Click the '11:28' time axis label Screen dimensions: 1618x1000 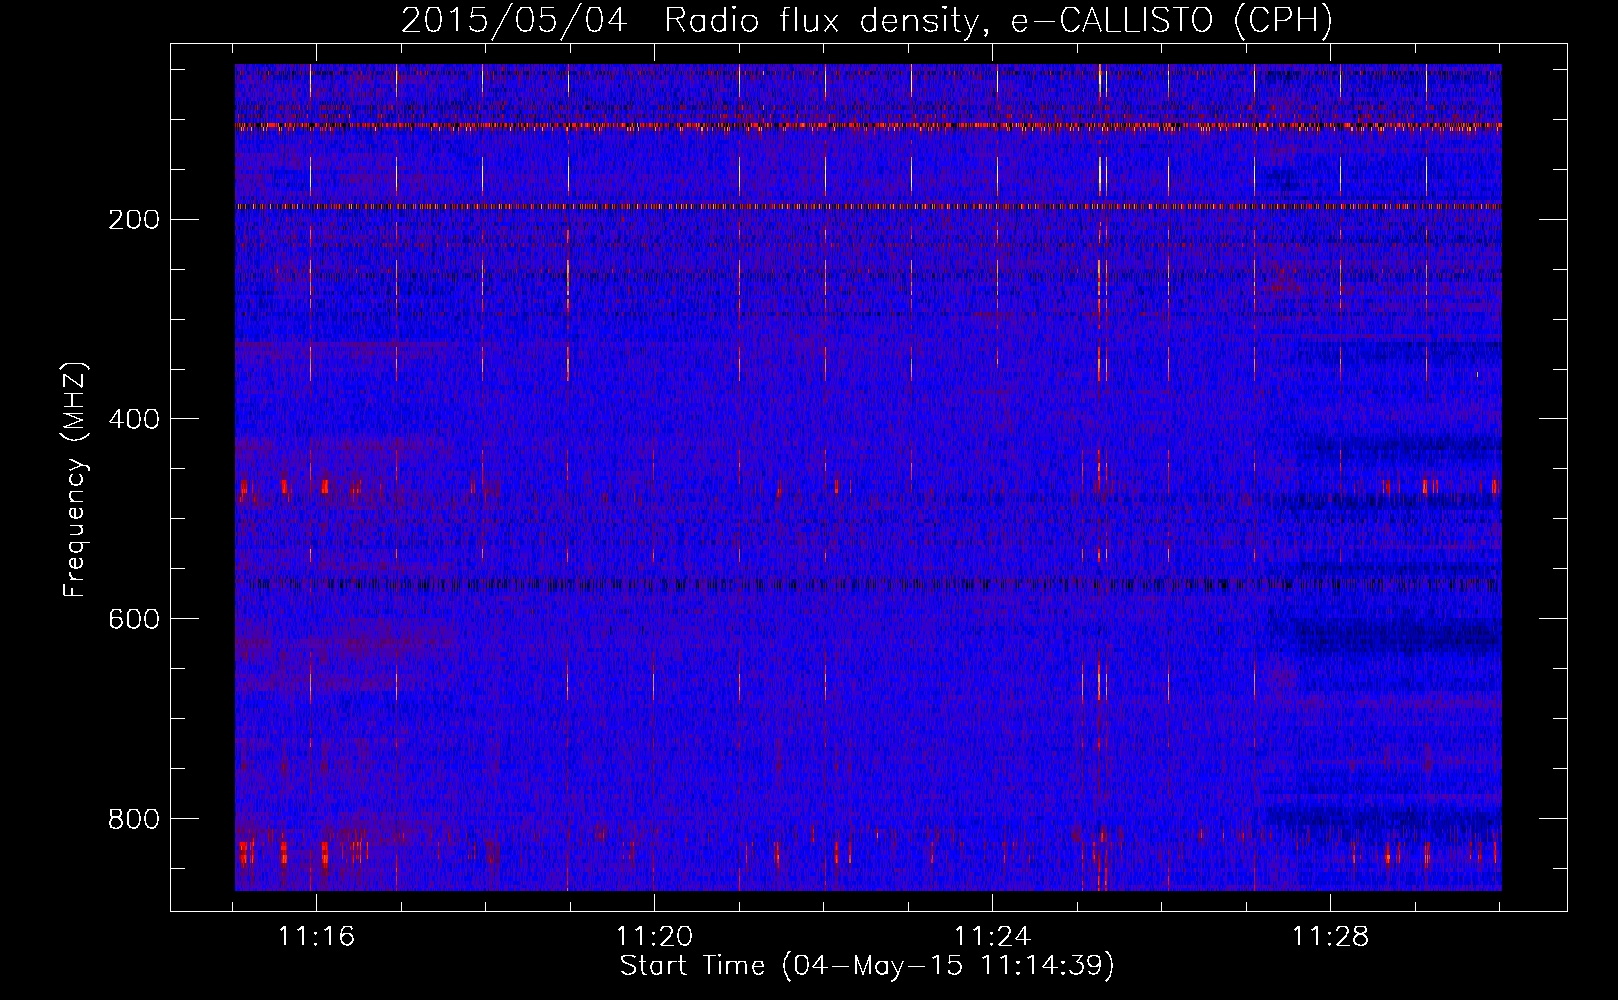(1330, 937)
